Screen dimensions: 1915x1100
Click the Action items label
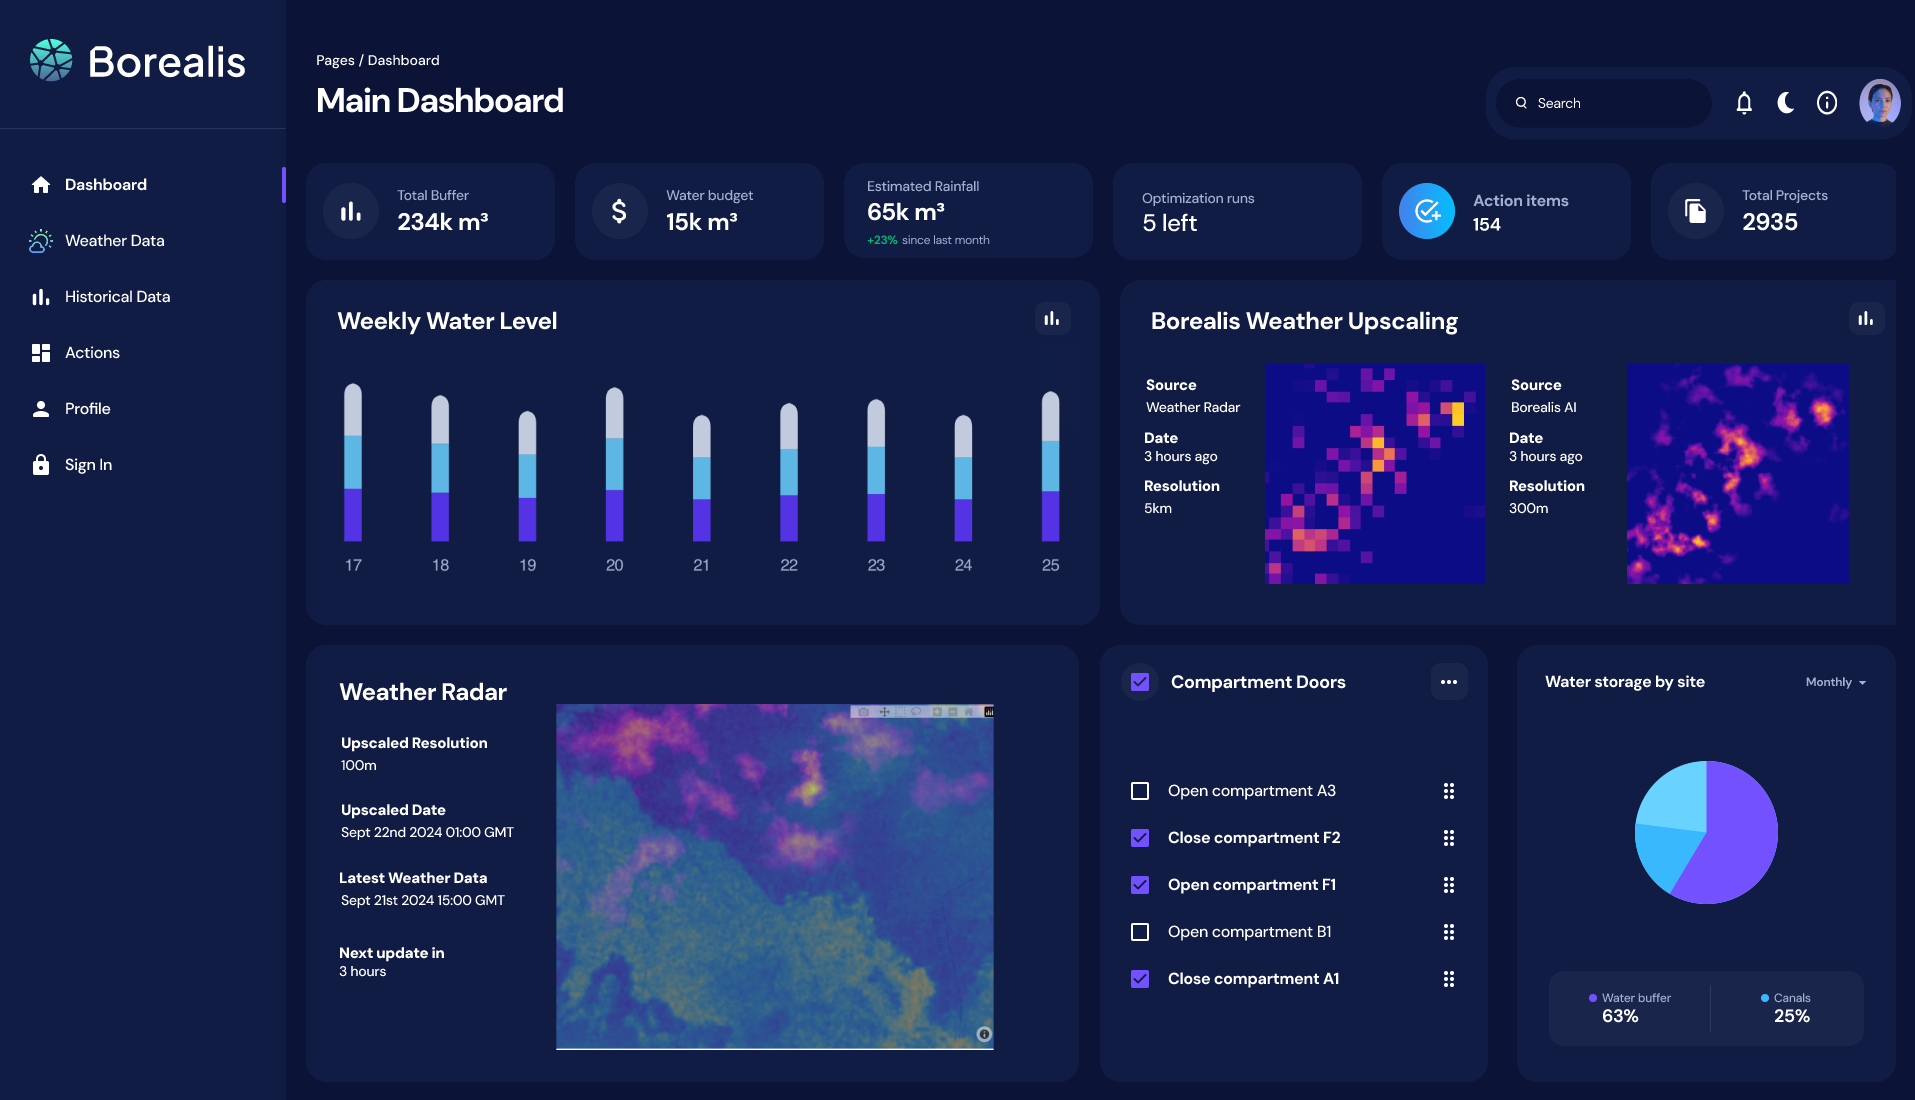(1520, 200)
